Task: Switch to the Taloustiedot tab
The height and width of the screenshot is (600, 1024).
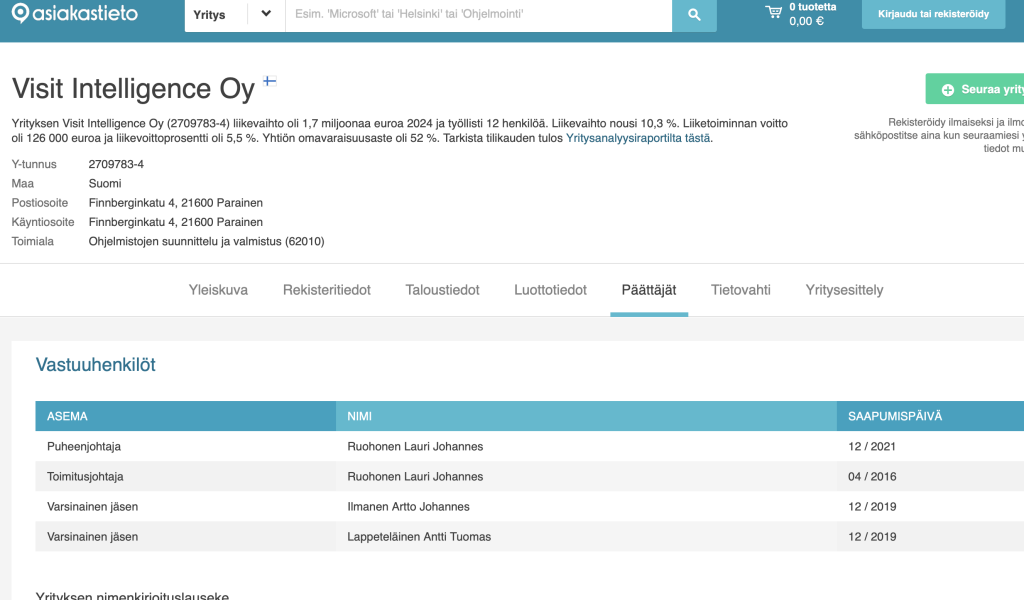Action: point(442,290)
